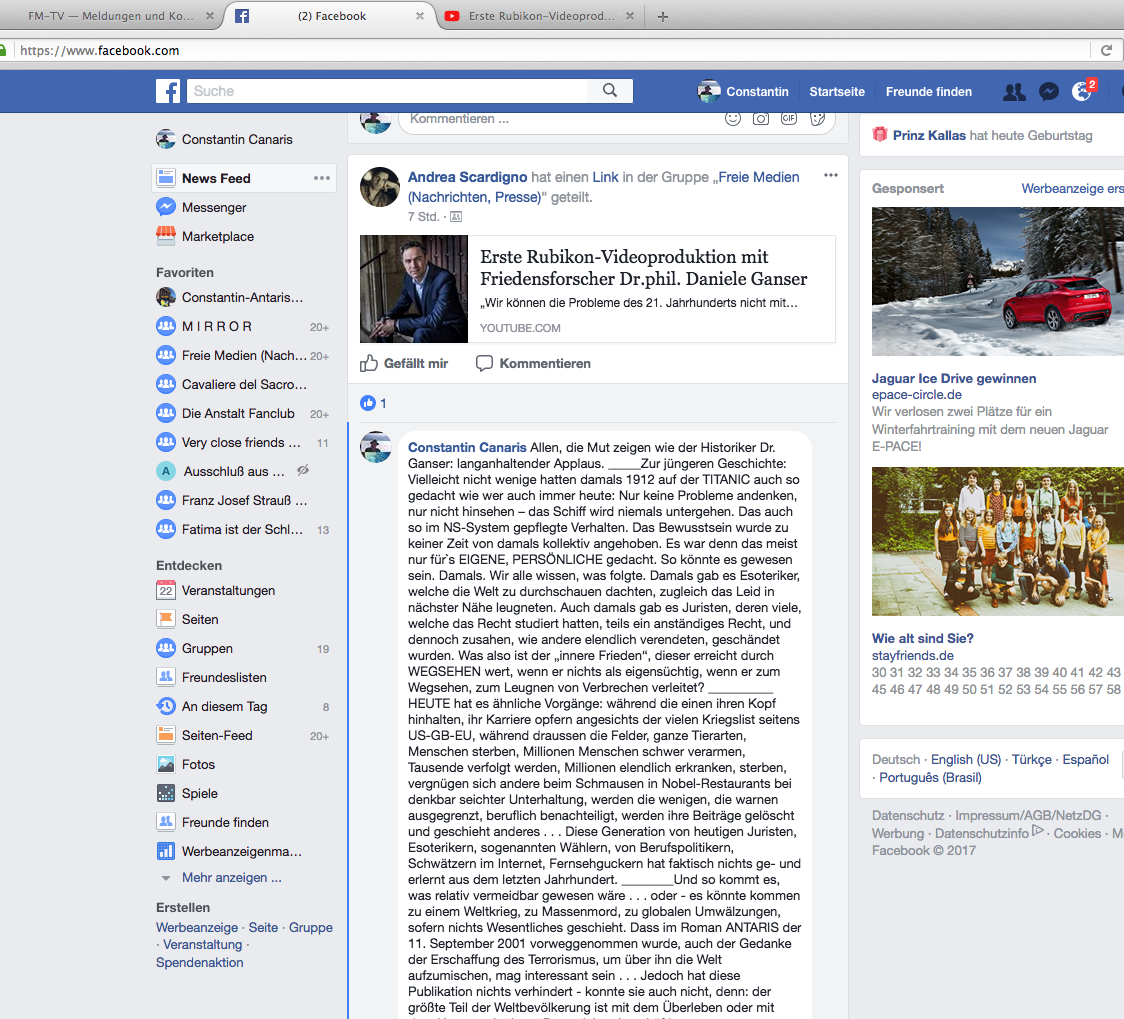Screen dimensions: 1124x1019
Task: Close the Erste Rubikon YouTube tab
Action: (629, 16)
